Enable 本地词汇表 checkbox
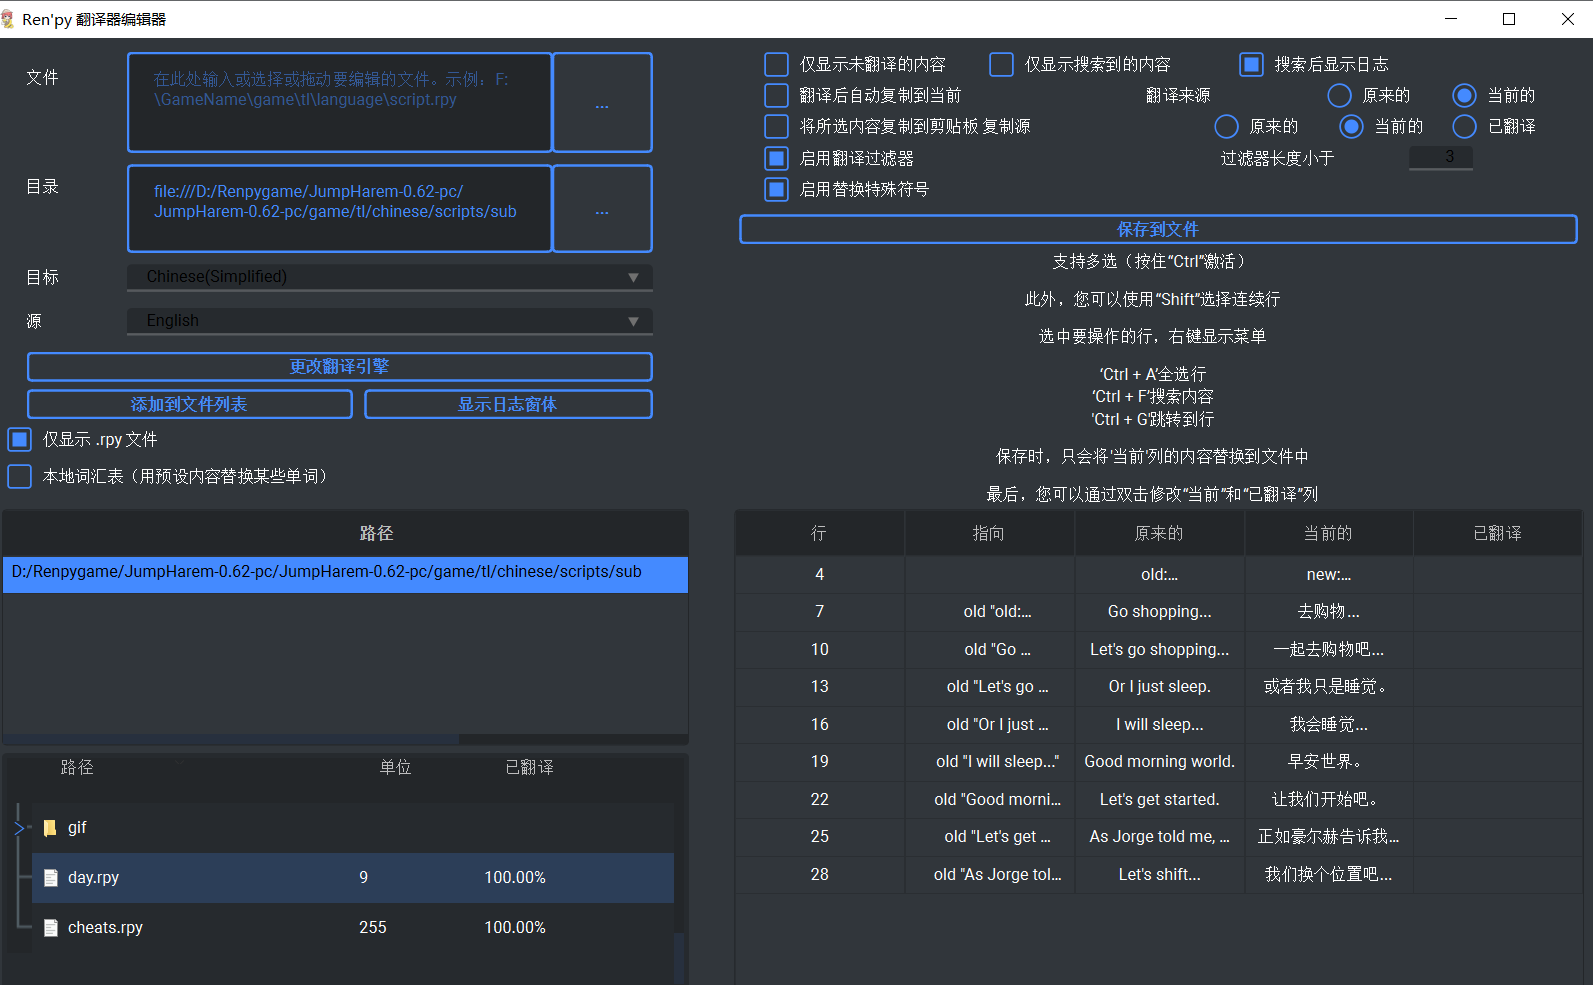Screen dimensions: 1593x985 19,476
